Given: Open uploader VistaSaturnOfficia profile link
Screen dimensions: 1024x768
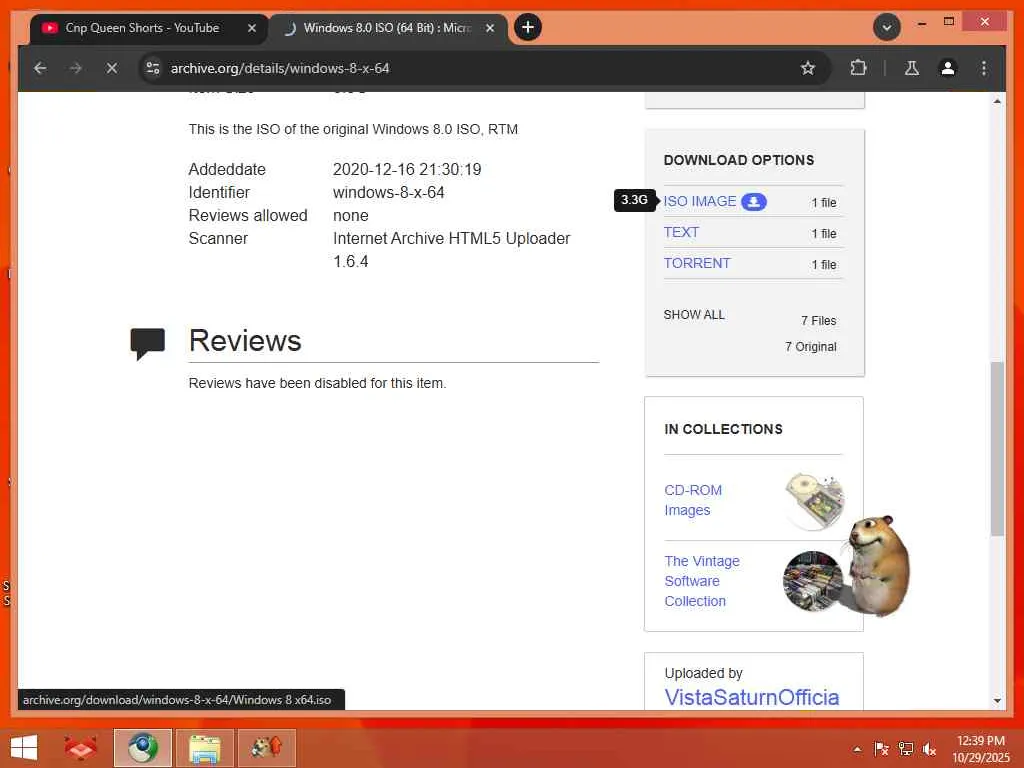Looking at the screenshot, I should 752,697.
